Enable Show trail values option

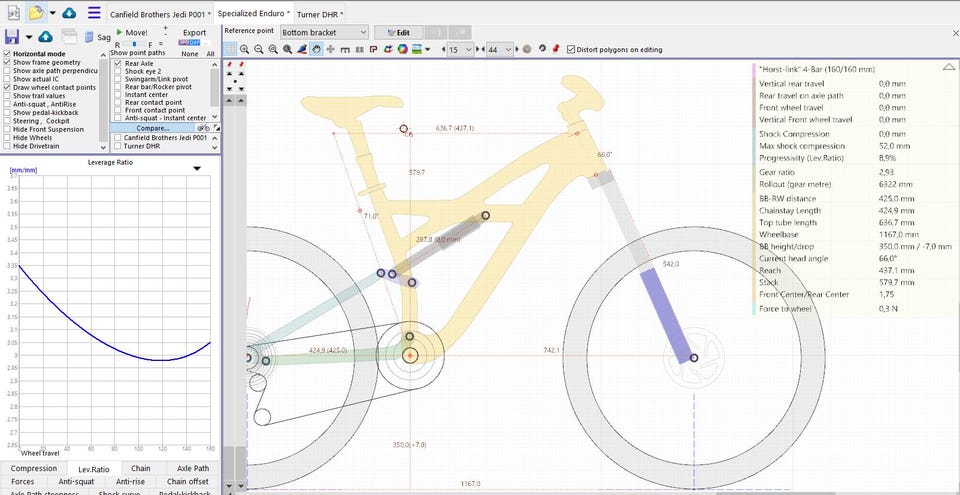pos(8,96)
